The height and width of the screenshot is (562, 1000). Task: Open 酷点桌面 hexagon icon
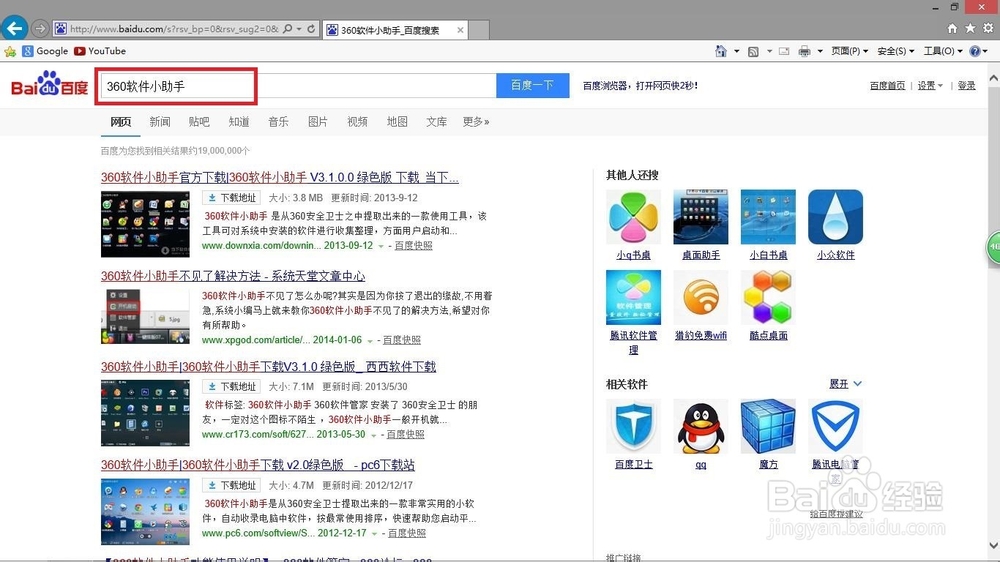(x=768, y=297)
